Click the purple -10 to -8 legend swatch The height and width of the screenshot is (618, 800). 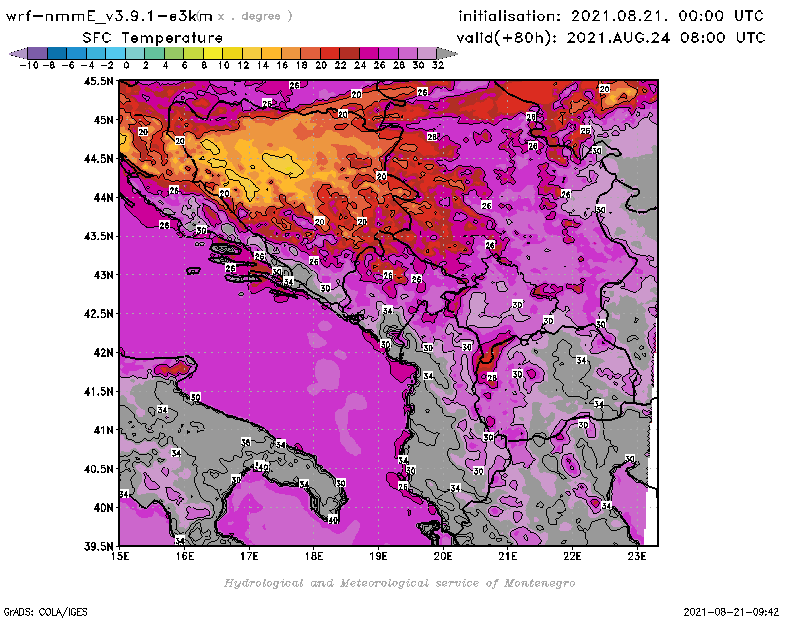[x=37, y=53]
